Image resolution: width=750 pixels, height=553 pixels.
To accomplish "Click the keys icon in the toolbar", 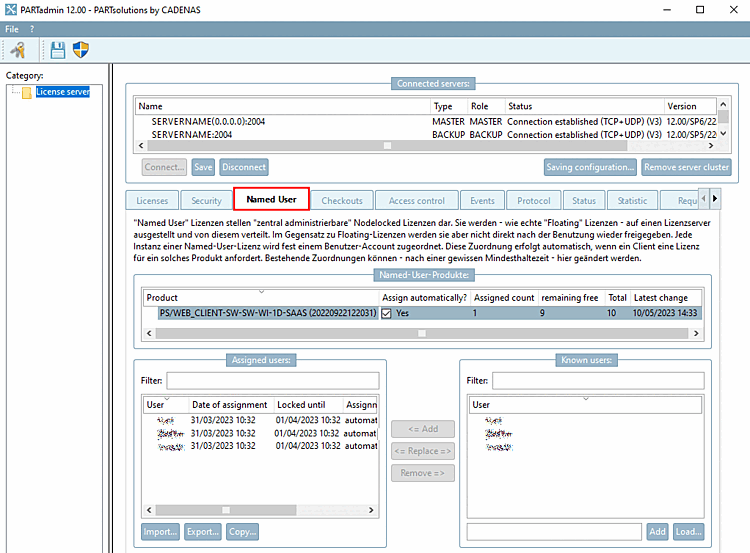I will (x=18, y=50).
